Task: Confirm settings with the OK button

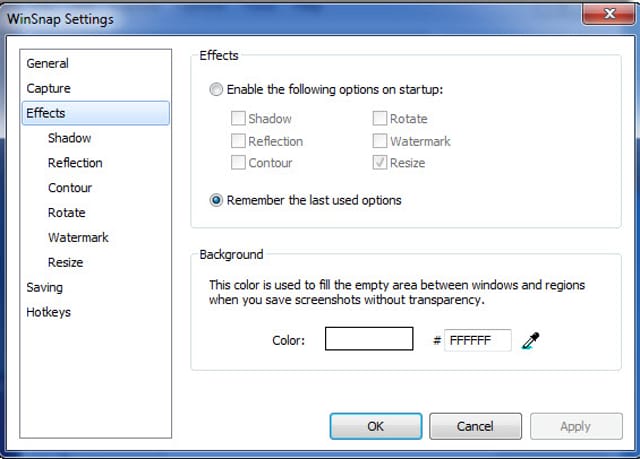Action: 376,426
